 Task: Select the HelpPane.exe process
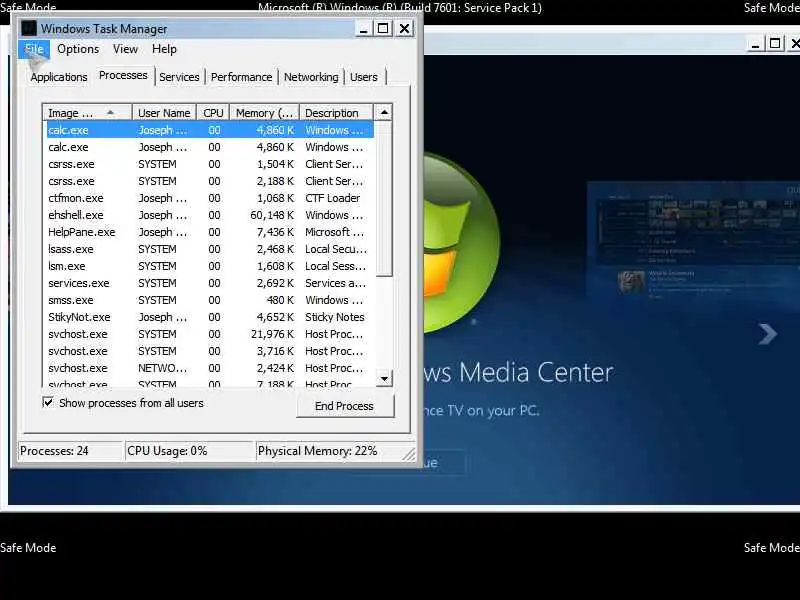(210, 232)
